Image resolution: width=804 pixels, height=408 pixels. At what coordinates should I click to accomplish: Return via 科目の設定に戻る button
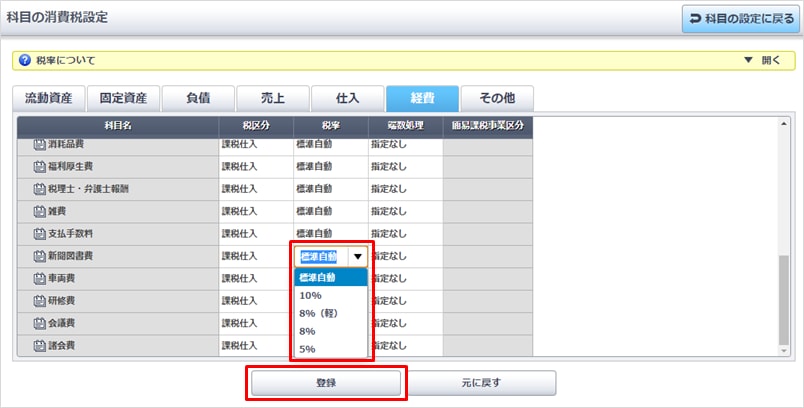pyautogui.click(x=740, y=18)
